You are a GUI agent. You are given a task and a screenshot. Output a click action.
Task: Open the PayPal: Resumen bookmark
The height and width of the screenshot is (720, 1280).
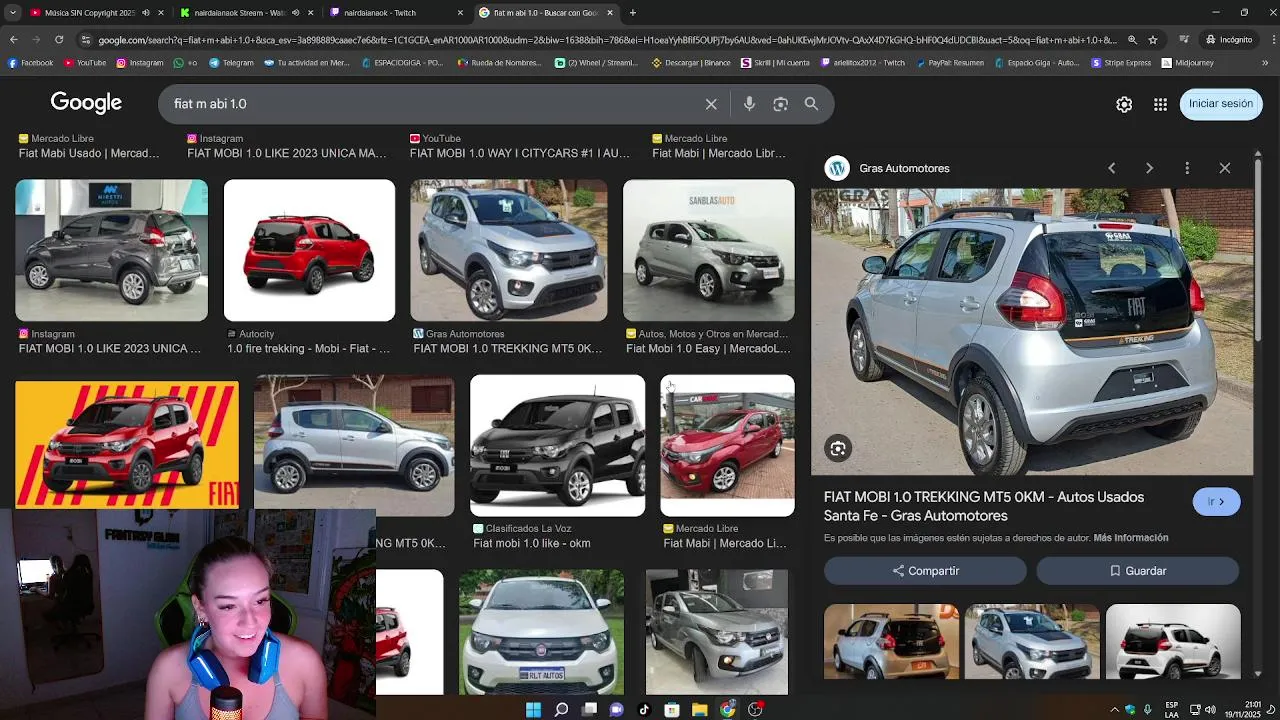(x=948, y=62)
